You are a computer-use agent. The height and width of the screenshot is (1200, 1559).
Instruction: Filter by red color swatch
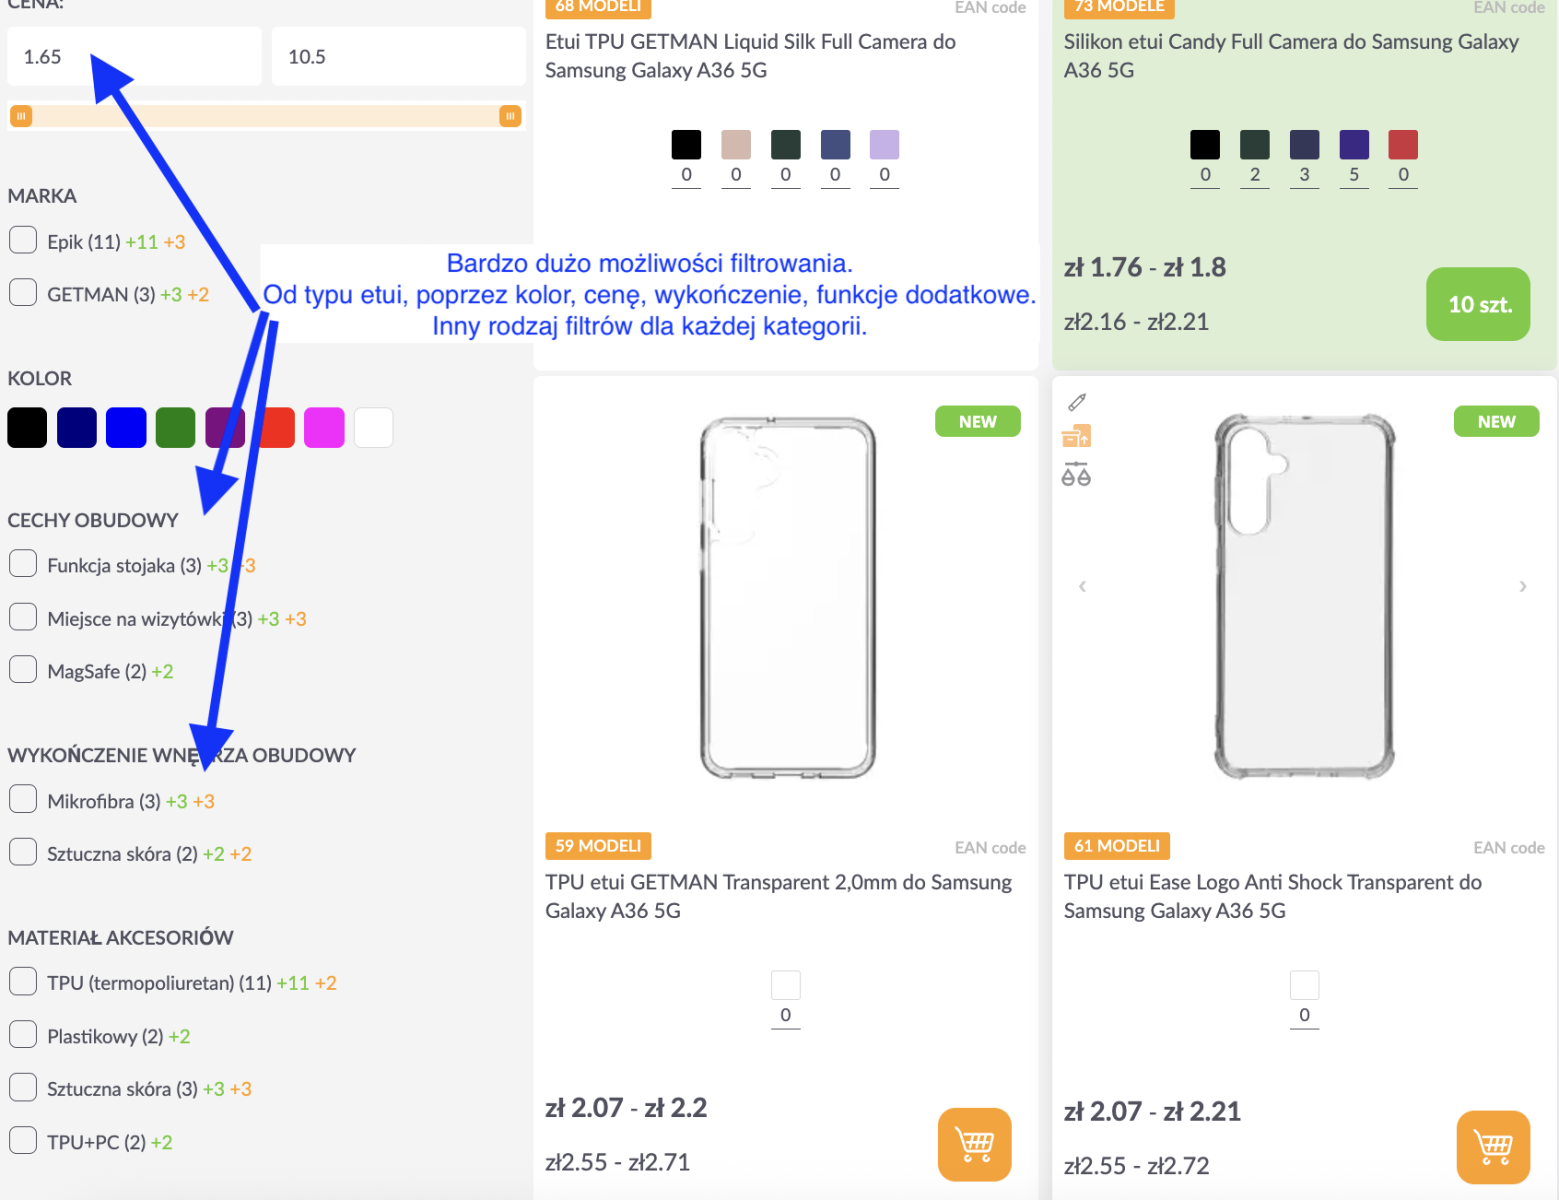[x=276, y=428]
